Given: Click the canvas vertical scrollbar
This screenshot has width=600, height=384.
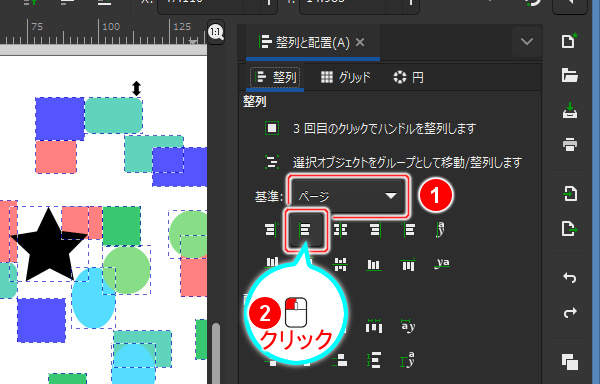Looking at the screenshot, I should pos(216,353).
